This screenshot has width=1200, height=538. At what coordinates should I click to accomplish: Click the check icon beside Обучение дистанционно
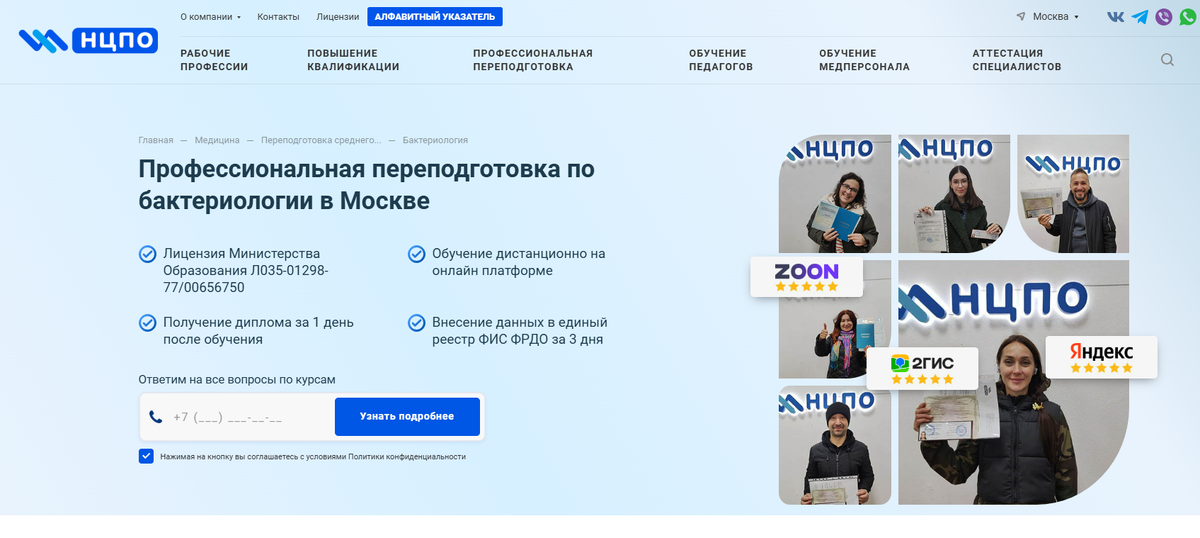[x=417, y=254]
